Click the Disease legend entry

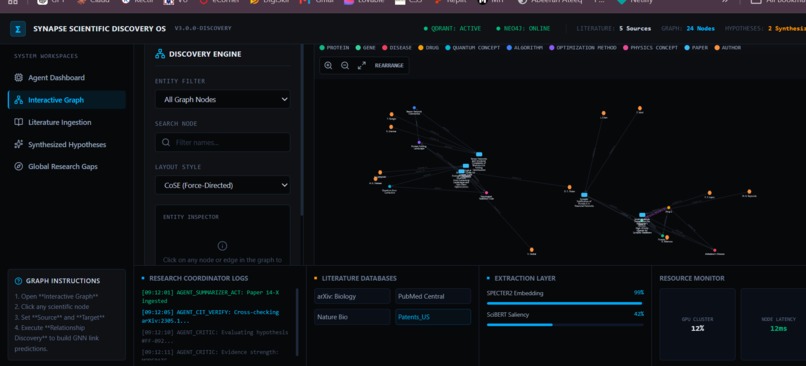click(397, 48)
